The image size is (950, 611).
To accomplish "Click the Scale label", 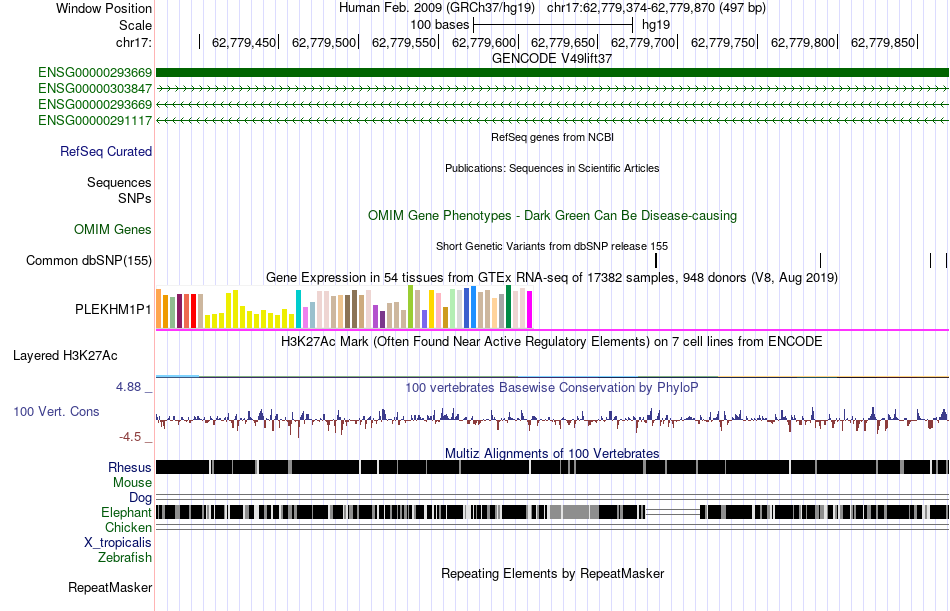I will (136, 25).
